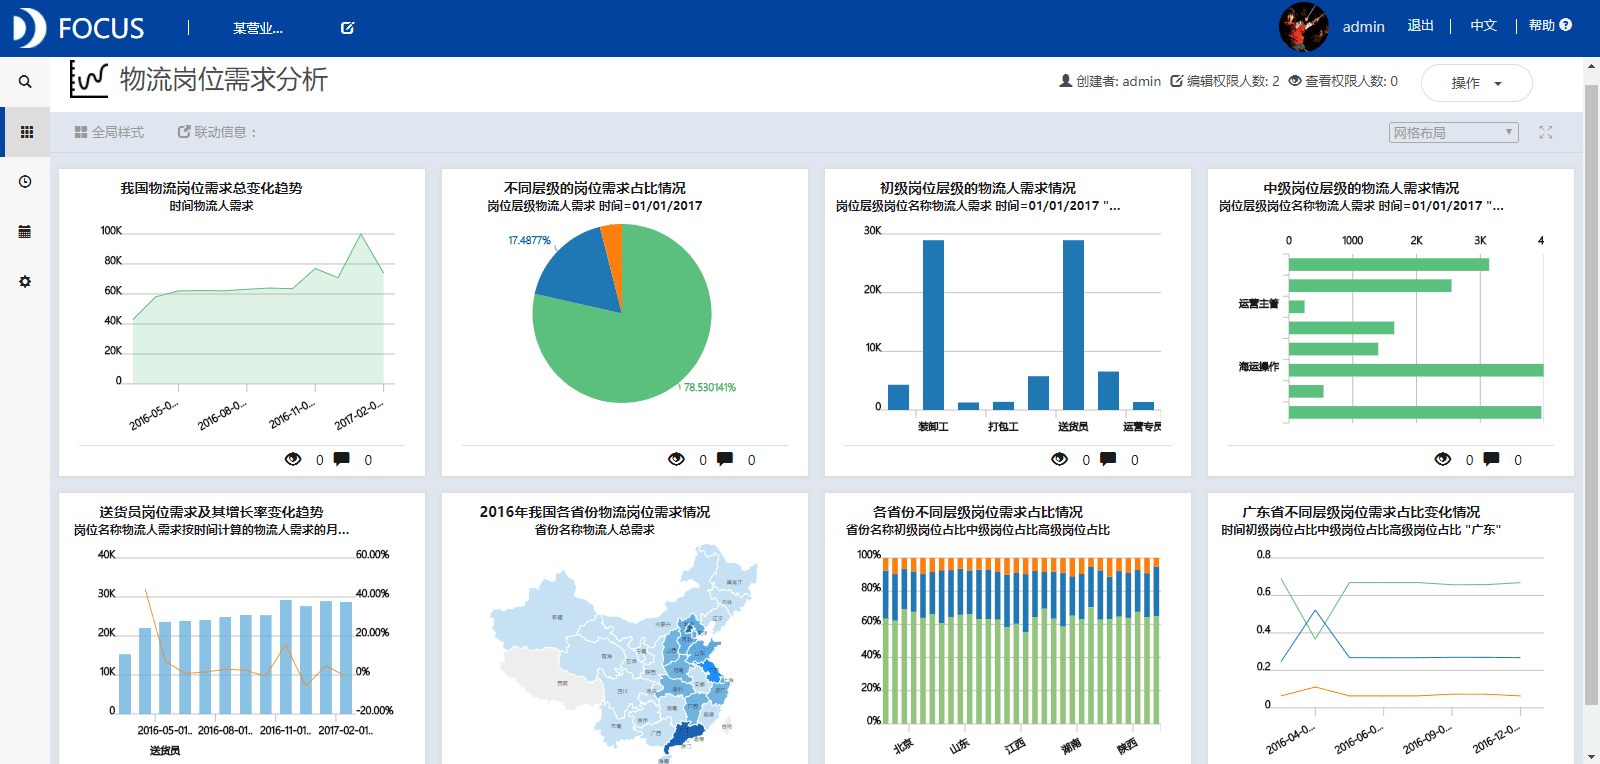This screenshot has width=1600, height=764.
Task: Click the 北京 axis label
Action: pyautogui.click(x=903, y=746)
